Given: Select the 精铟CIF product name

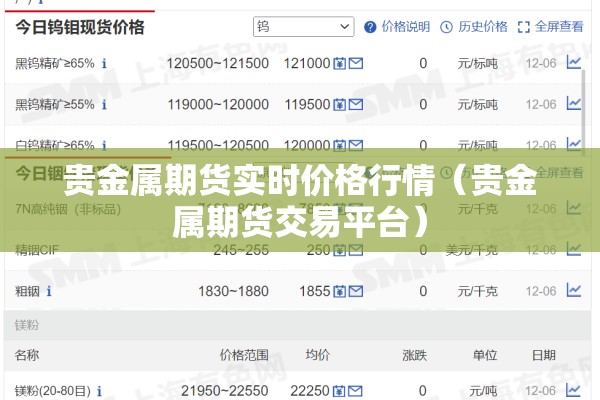Looking at the screenshot, I should (37, 250).
